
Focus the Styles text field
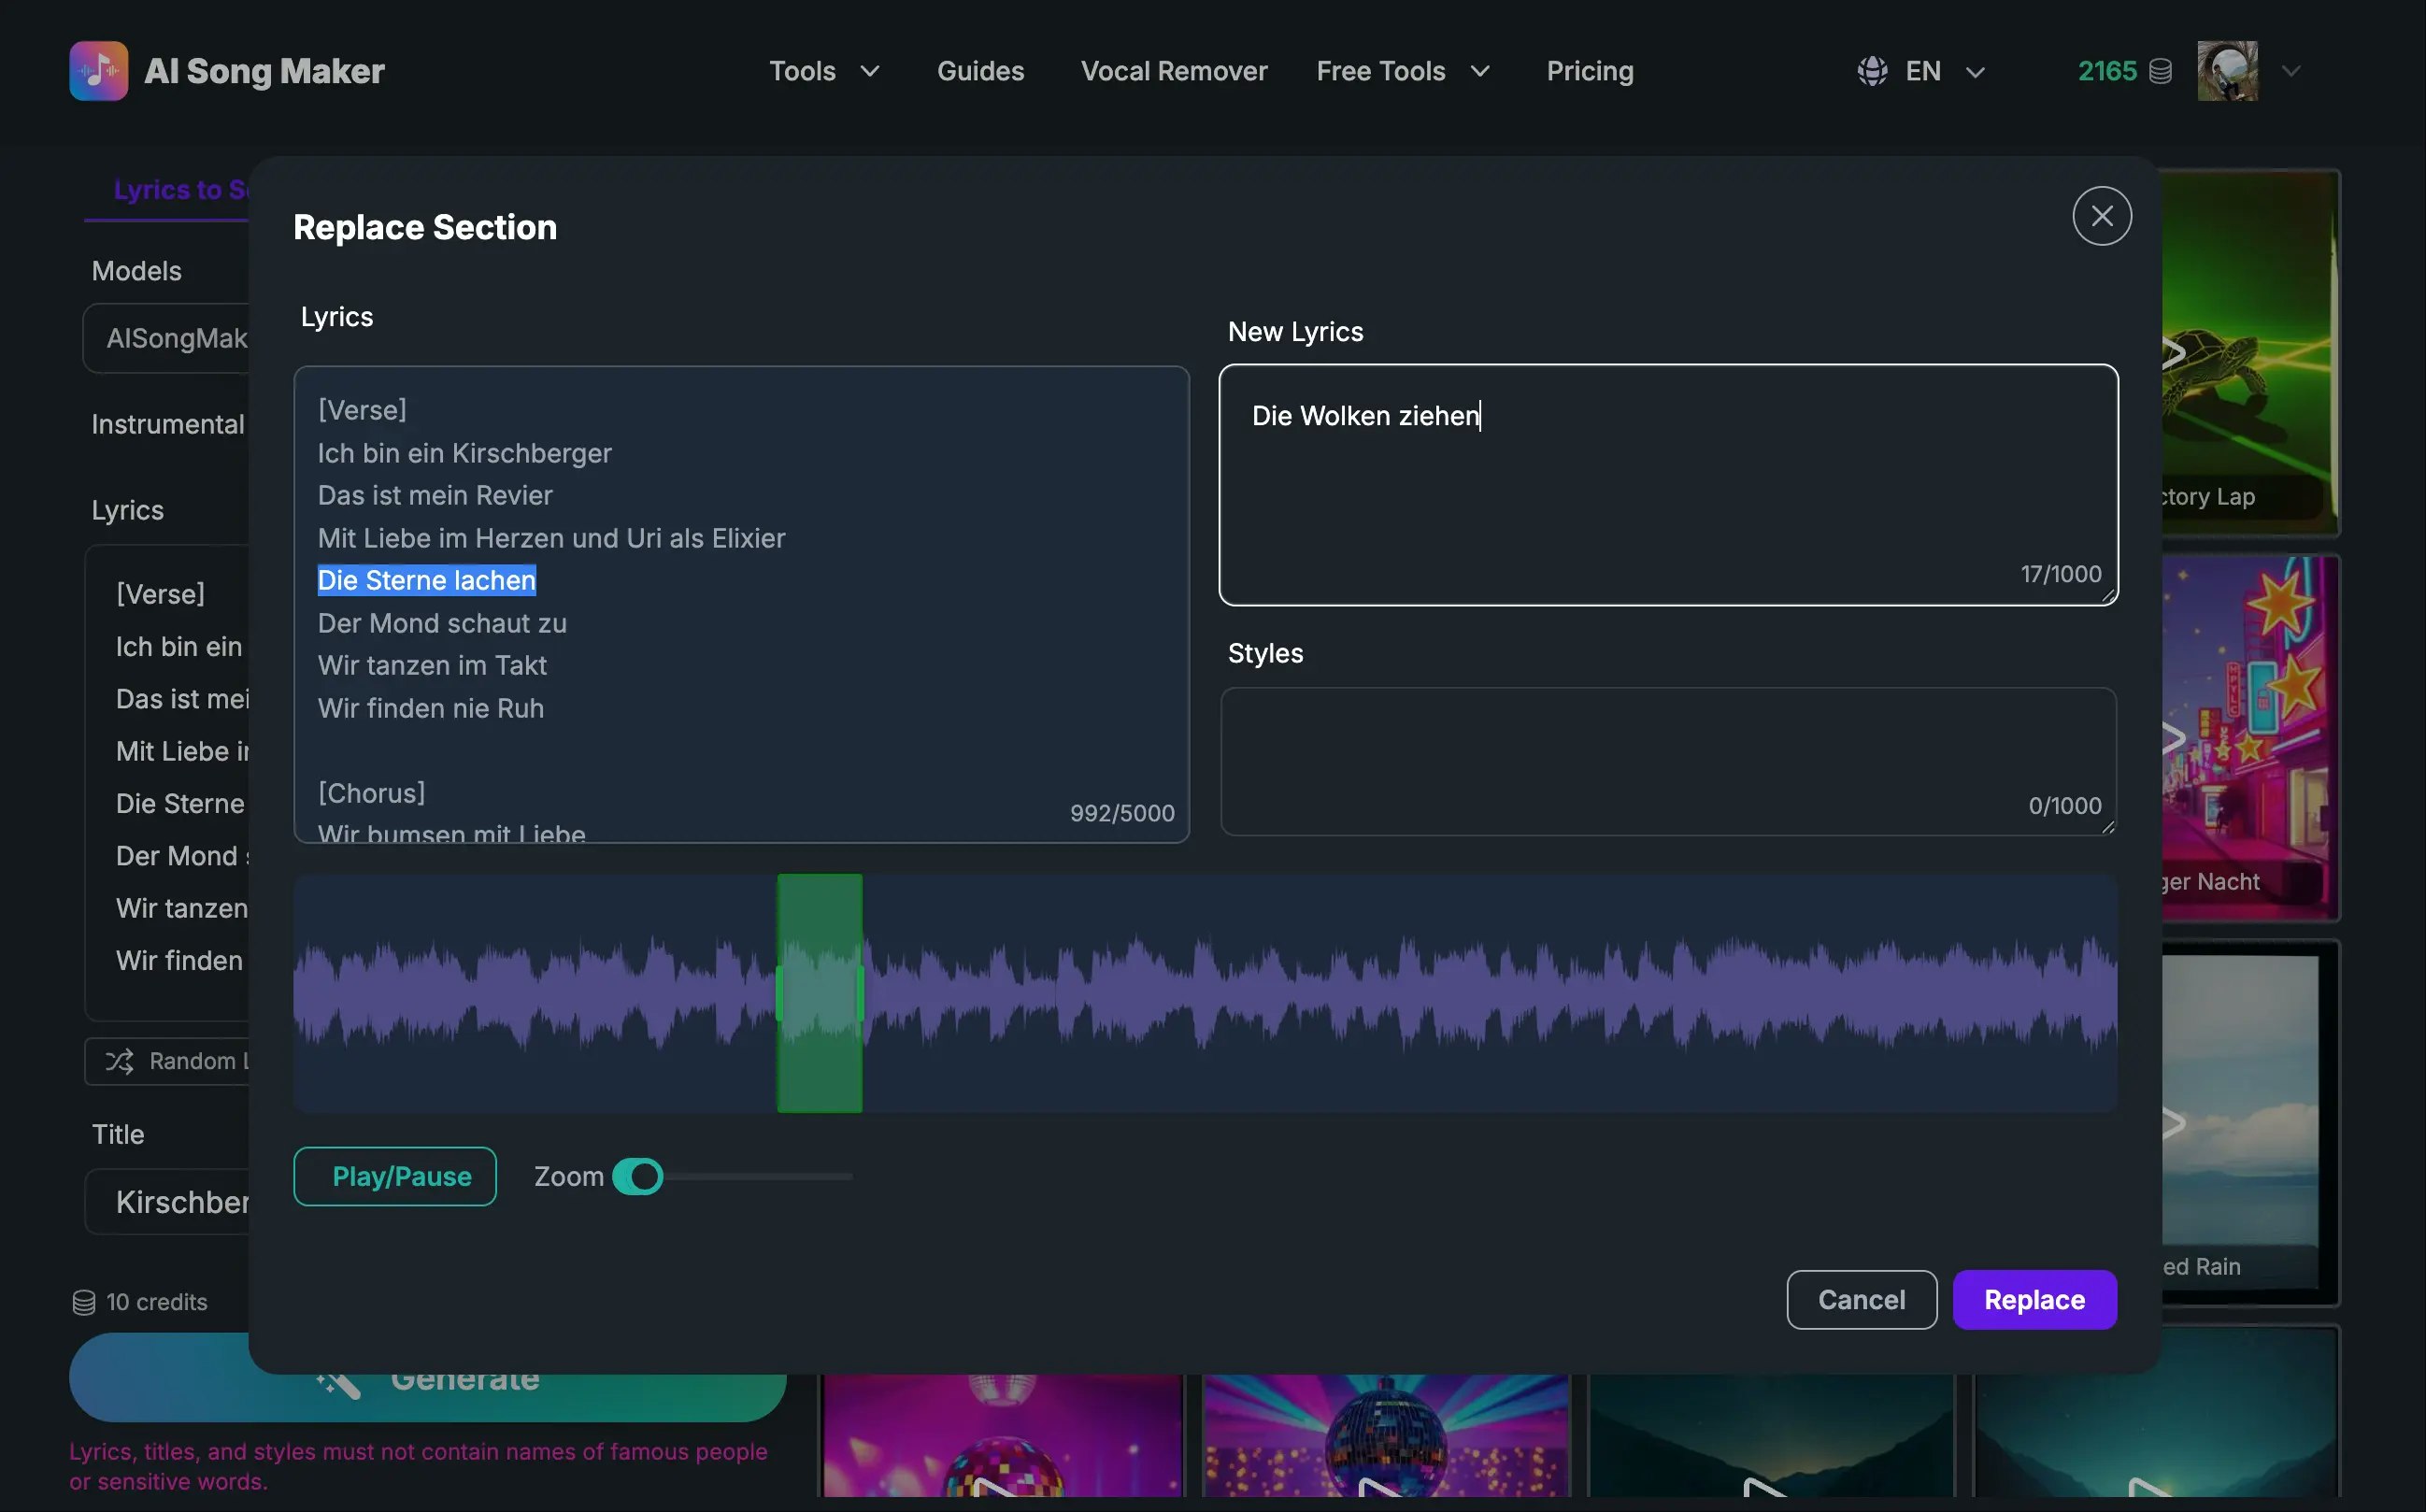pos(1668,761)
